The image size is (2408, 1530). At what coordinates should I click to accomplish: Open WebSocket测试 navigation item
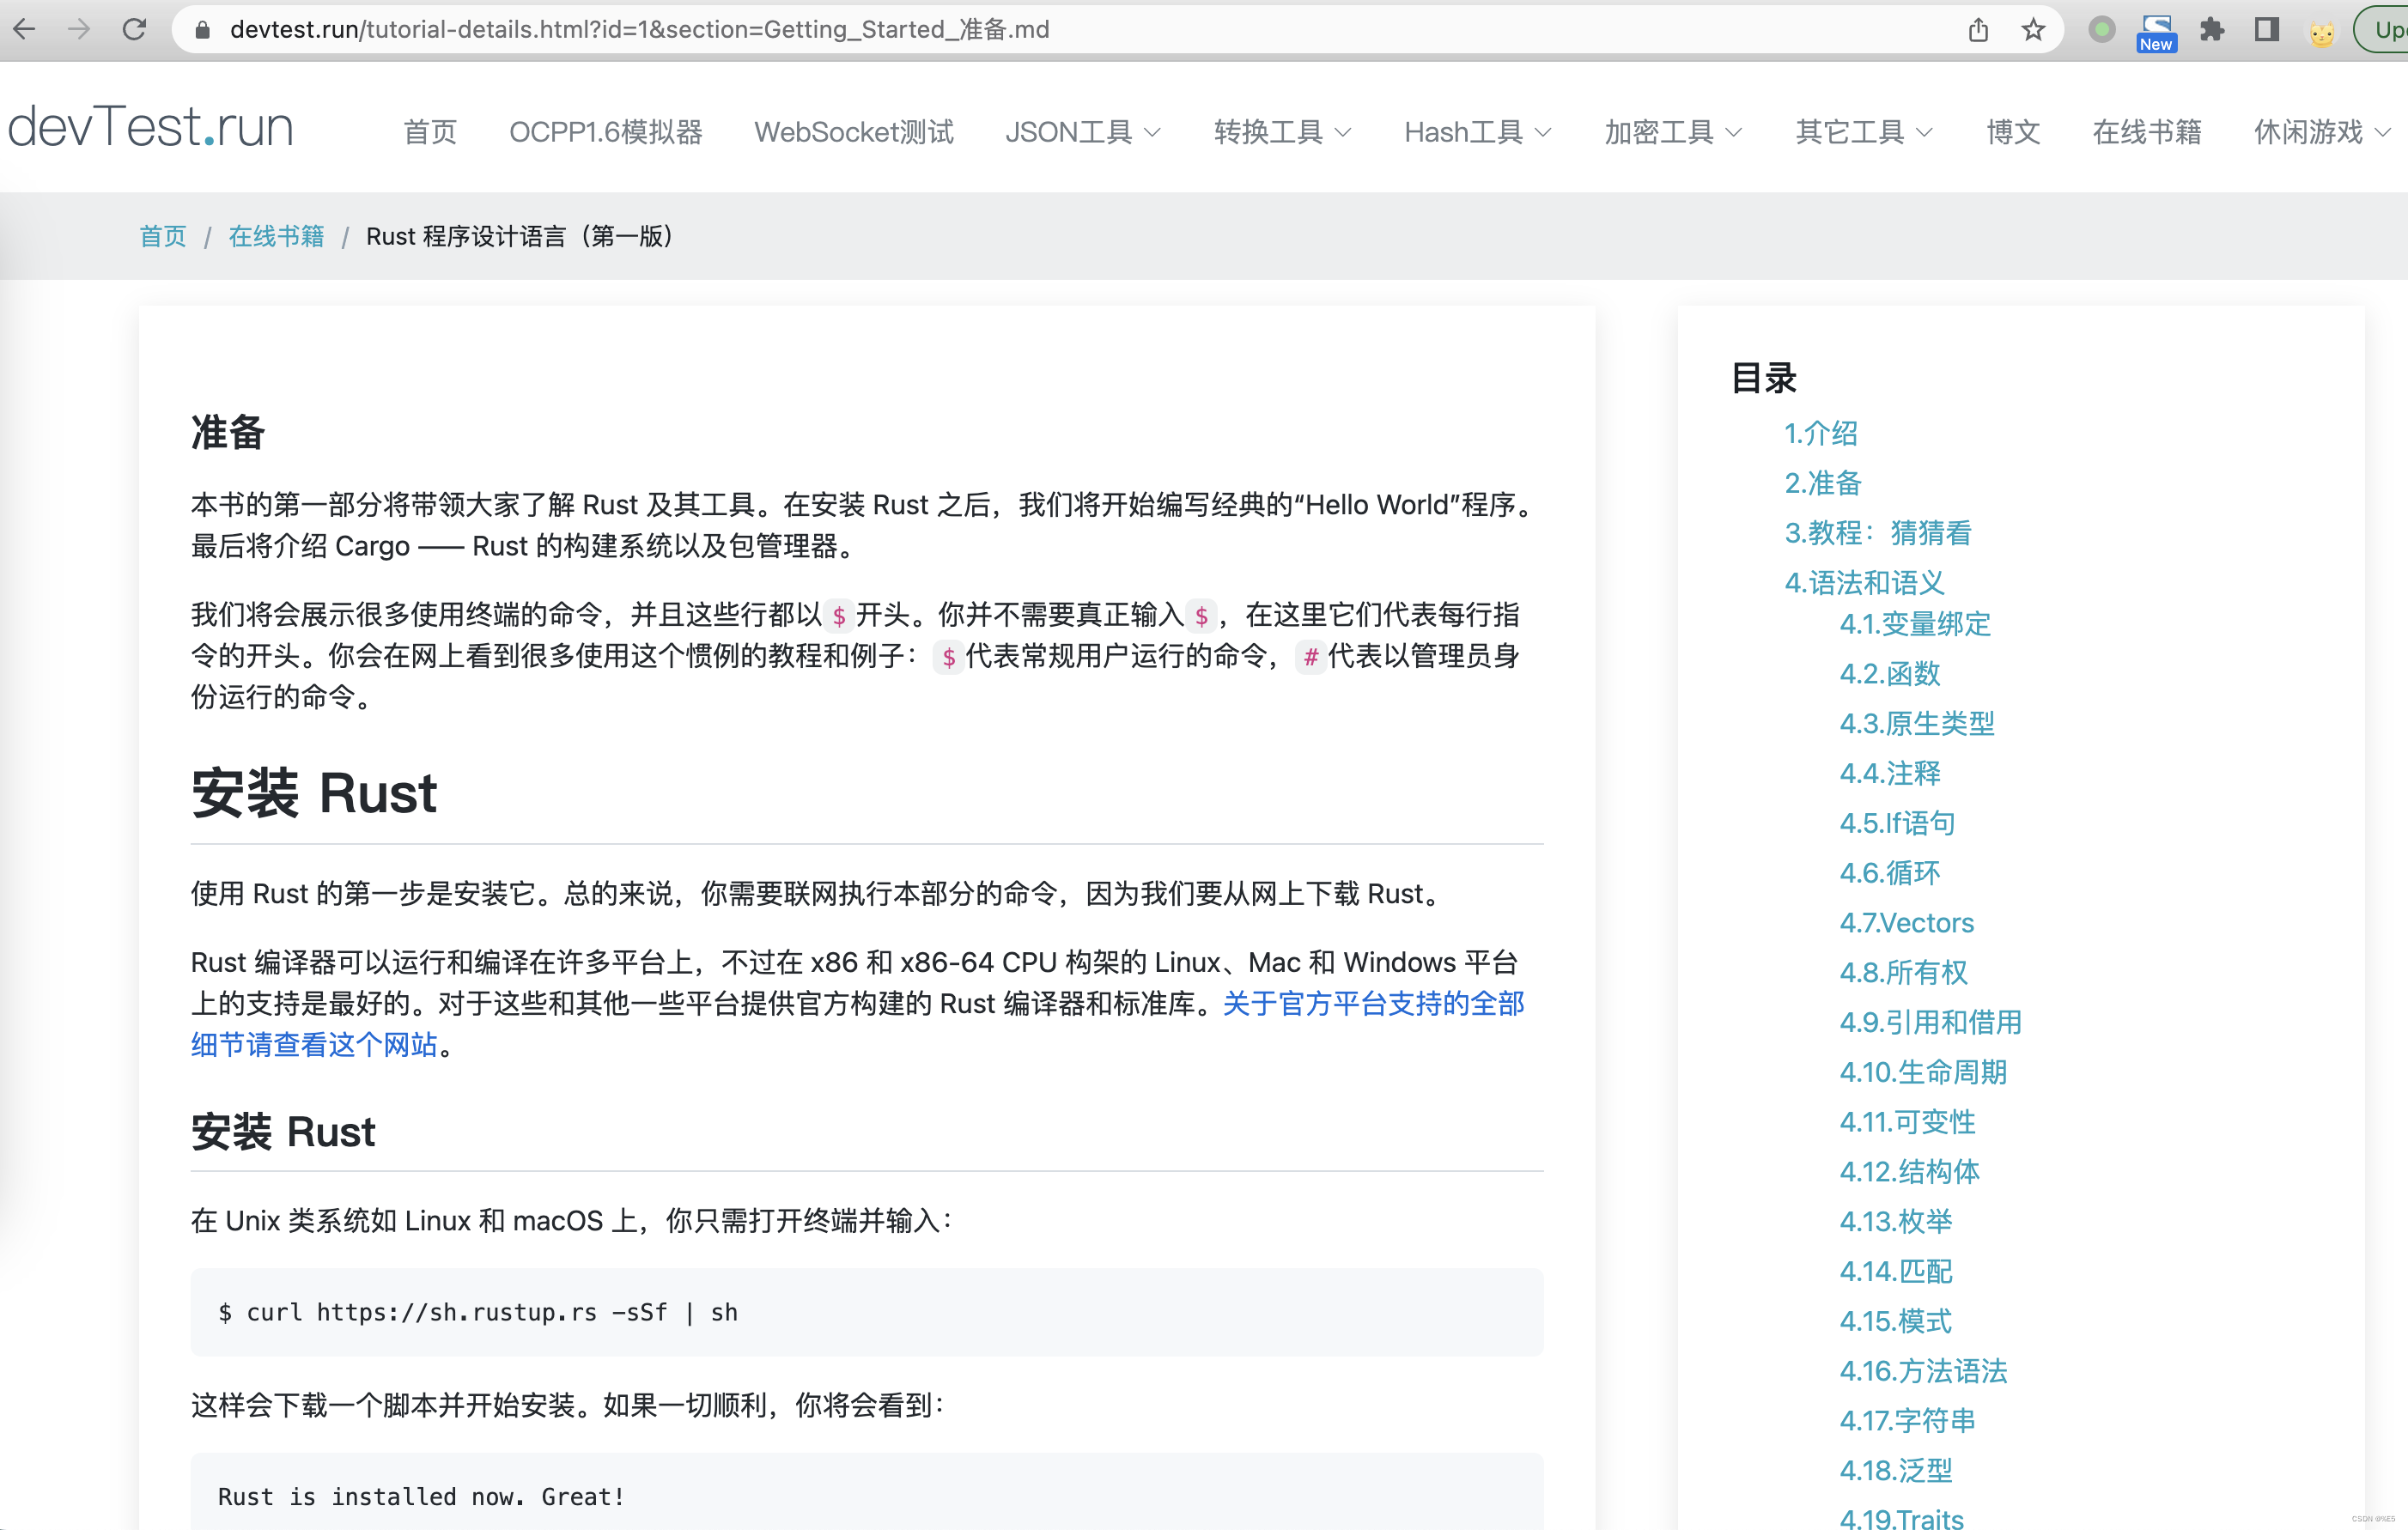click(853, 132)
